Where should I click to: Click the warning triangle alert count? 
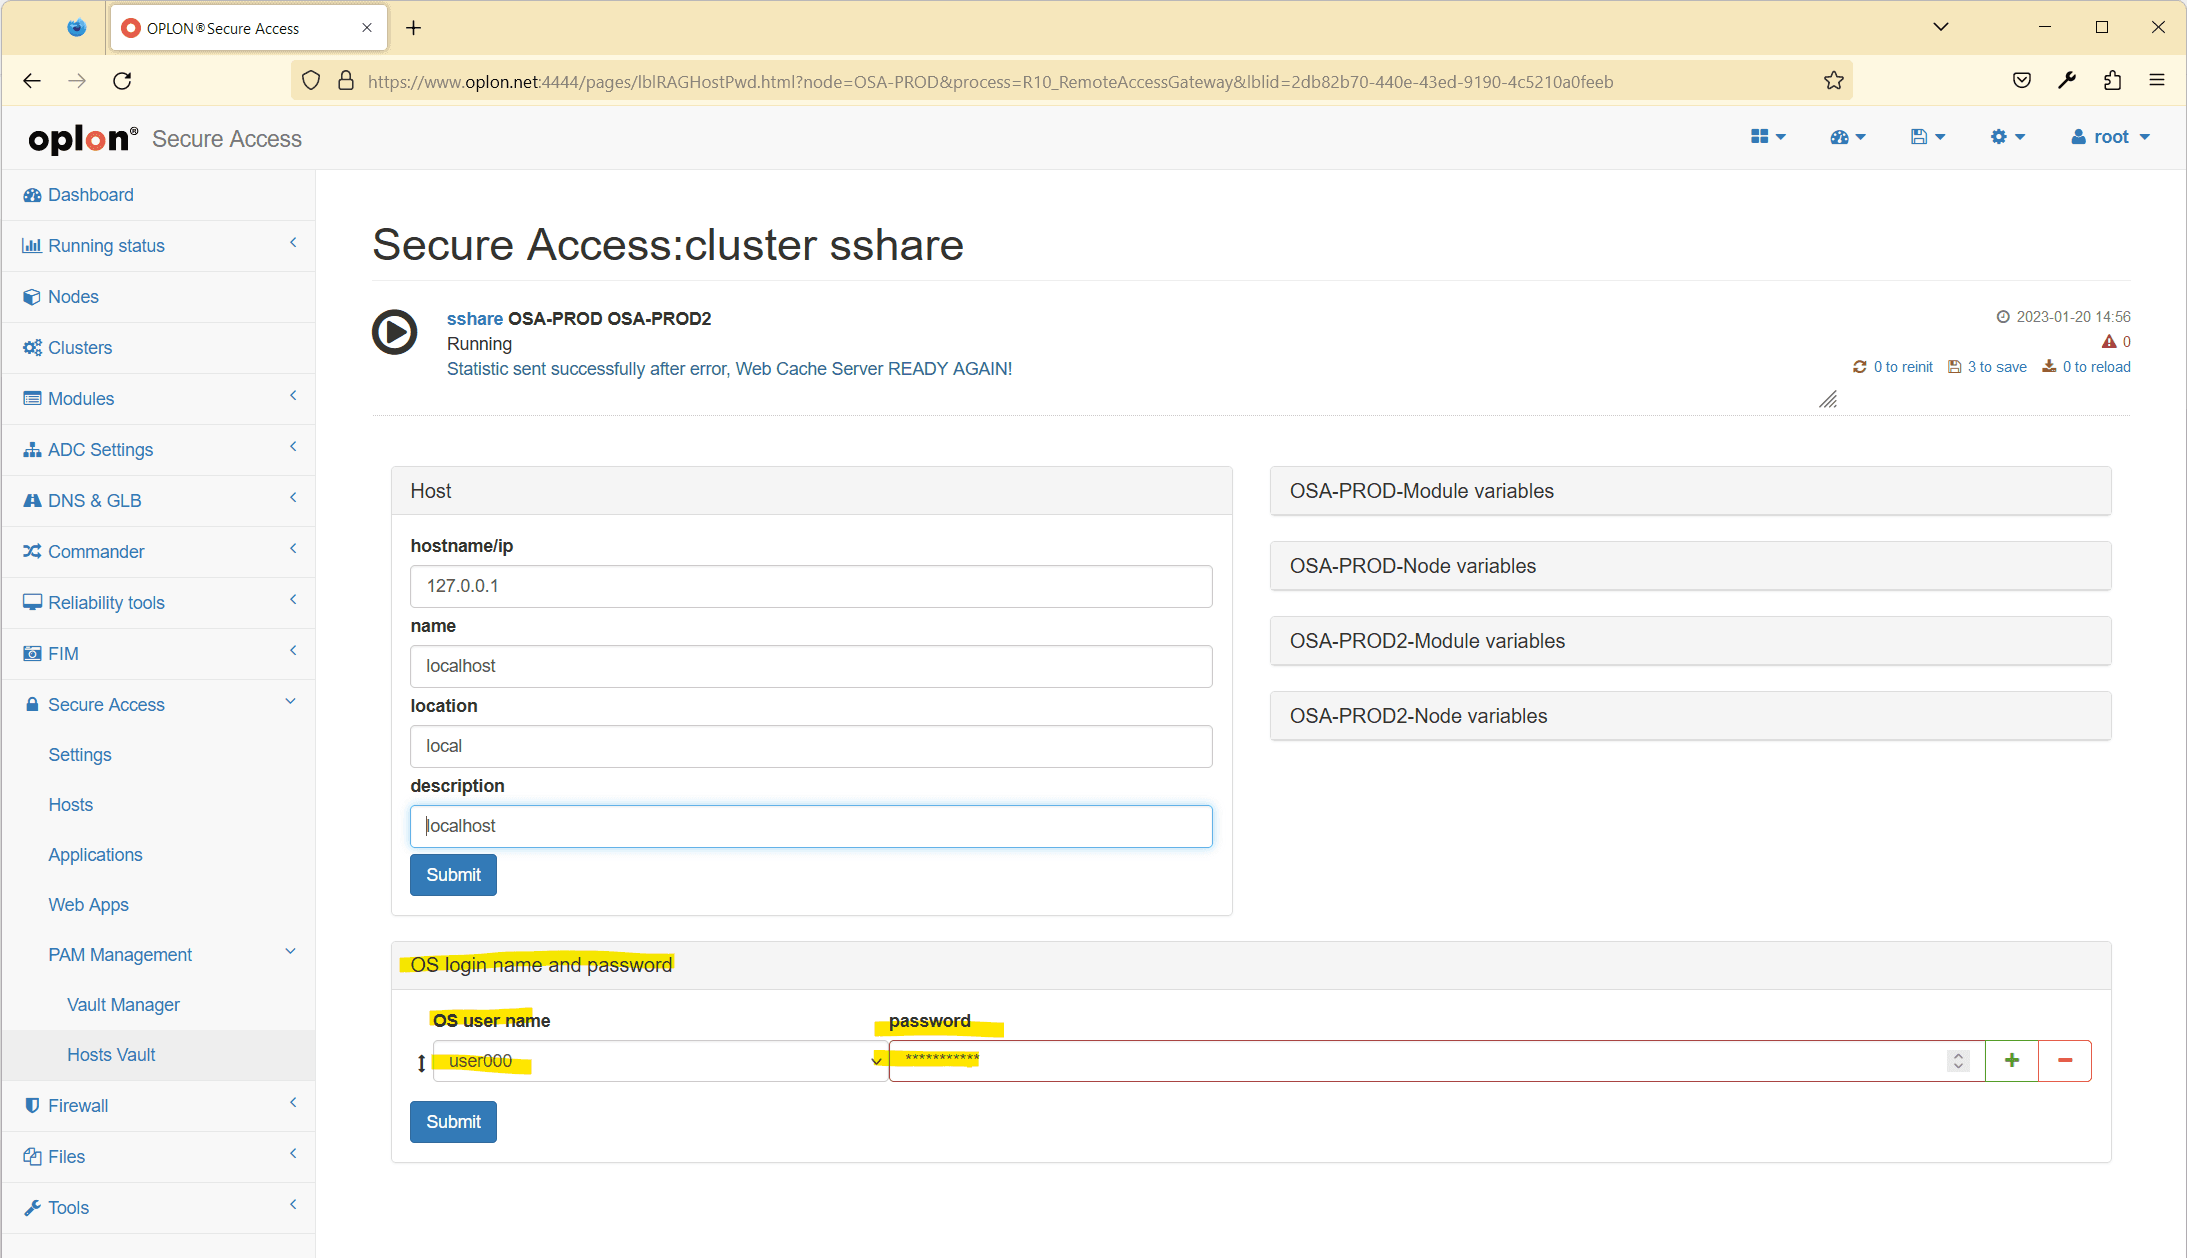[2116, 342]
